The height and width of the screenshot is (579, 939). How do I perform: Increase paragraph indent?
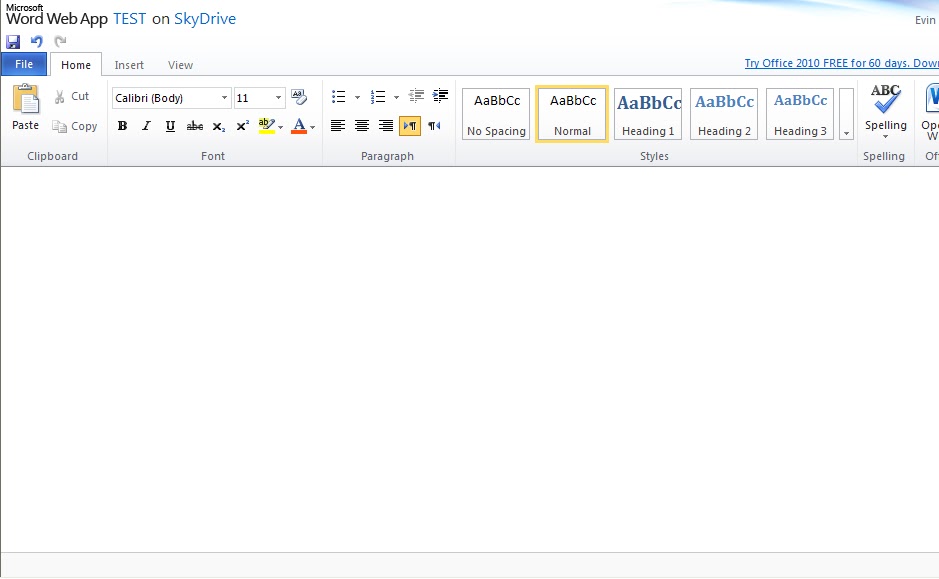pyautogui.click(x=440, y=96)
